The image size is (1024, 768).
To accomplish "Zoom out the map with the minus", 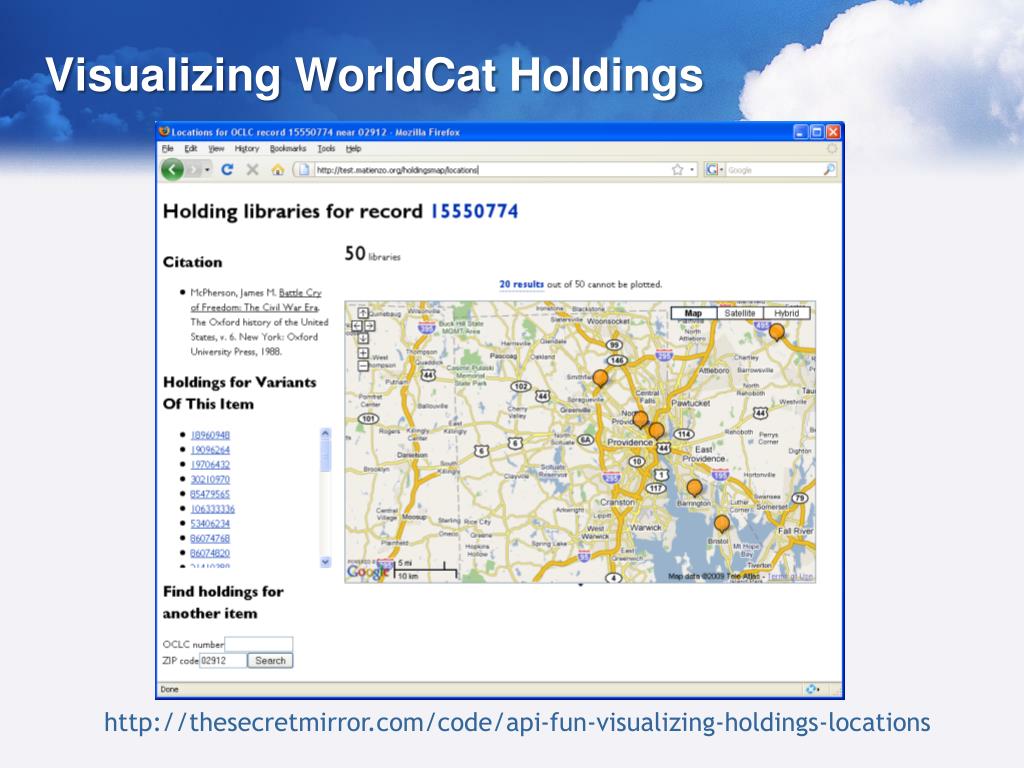I will pyautogui.click(x=363, y=366).
